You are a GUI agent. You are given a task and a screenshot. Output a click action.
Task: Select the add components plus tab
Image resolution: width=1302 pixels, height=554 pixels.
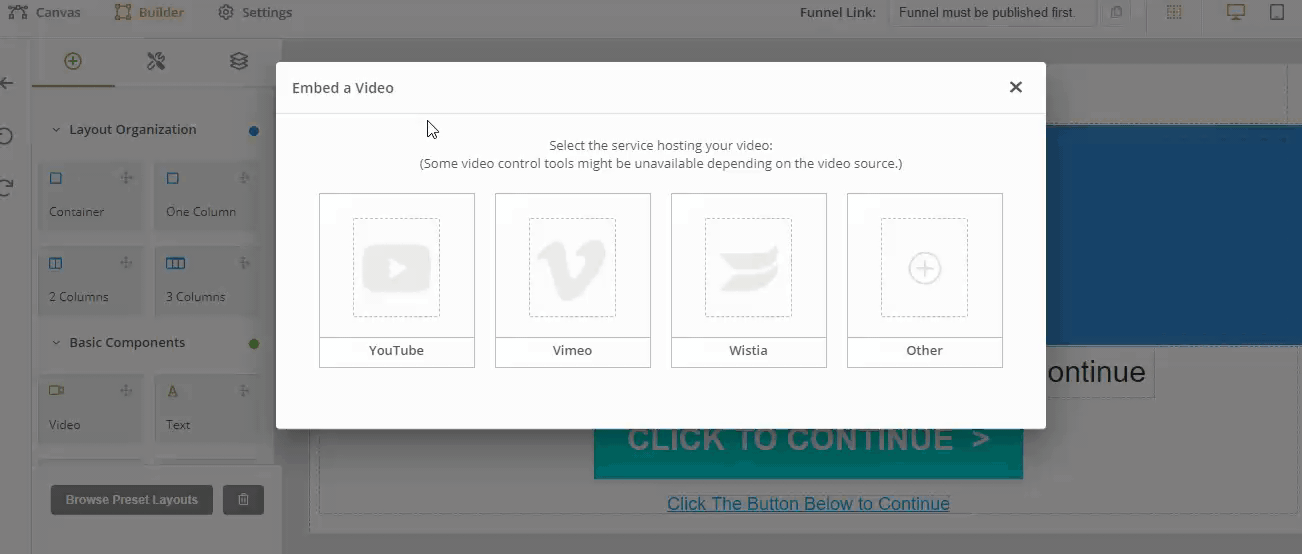73,61
